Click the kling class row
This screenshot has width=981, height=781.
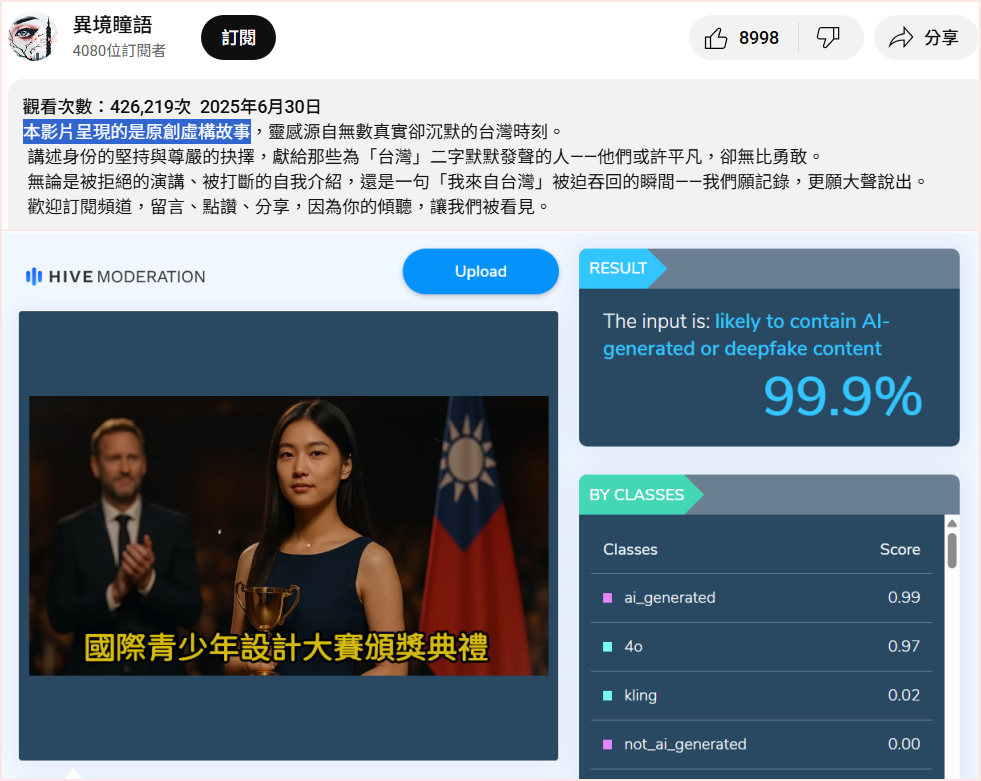(760, 695)
